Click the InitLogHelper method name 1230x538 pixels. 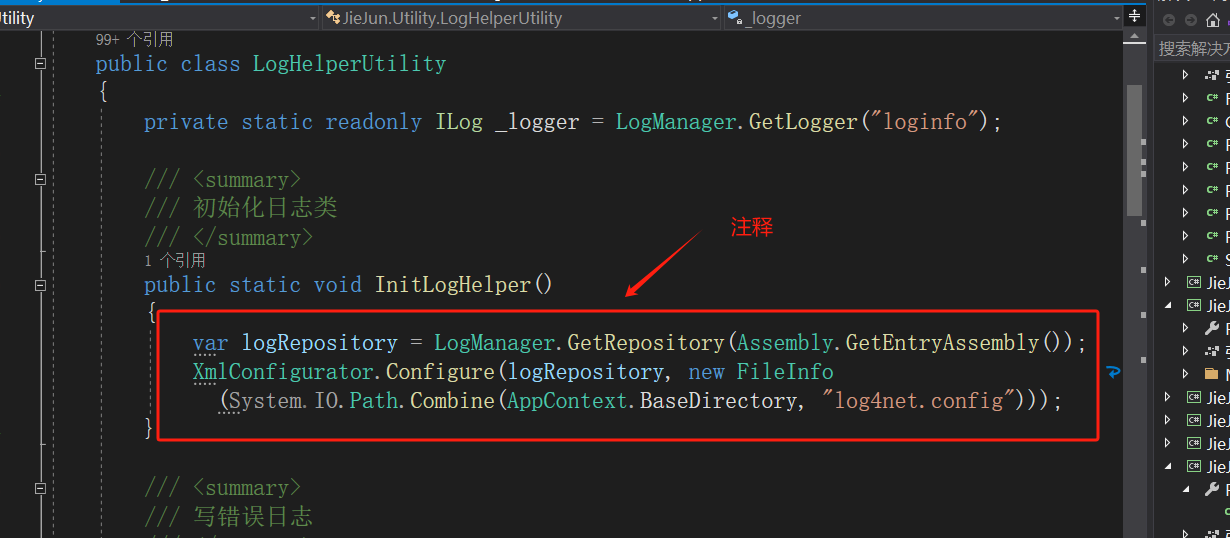click(452, 285)
